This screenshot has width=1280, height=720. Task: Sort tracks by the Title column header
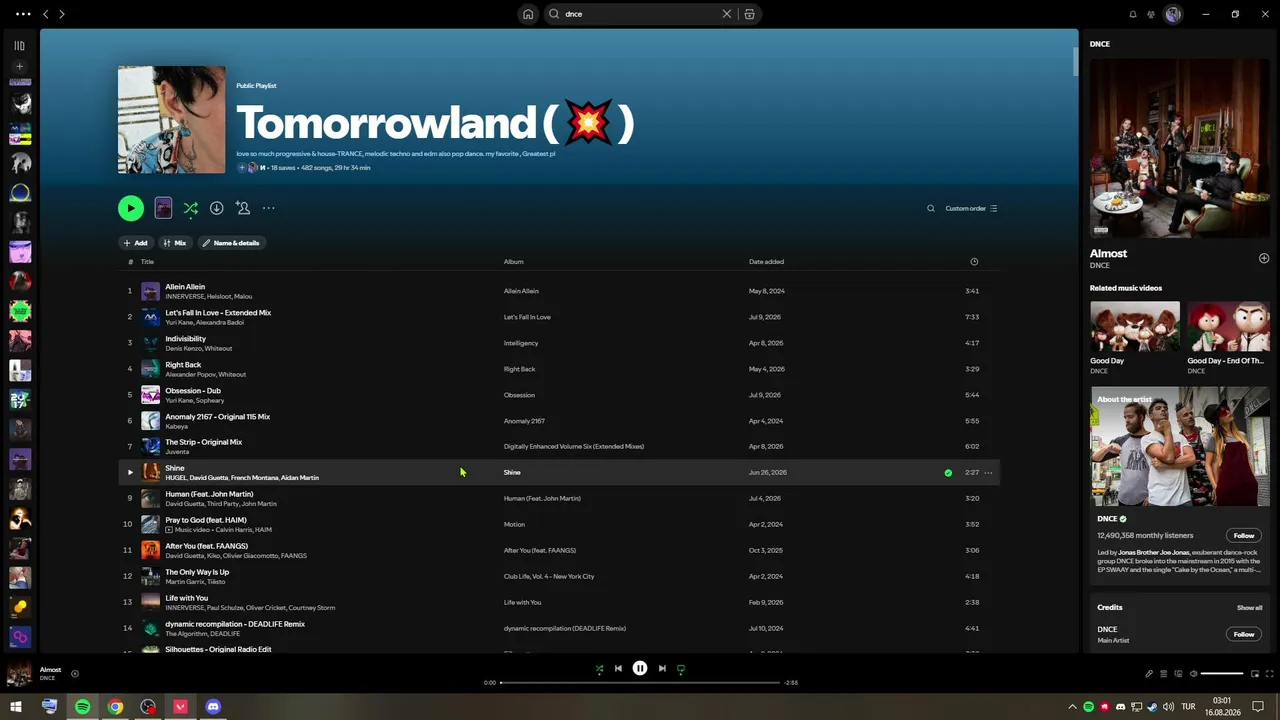click(x=147, y=262)
